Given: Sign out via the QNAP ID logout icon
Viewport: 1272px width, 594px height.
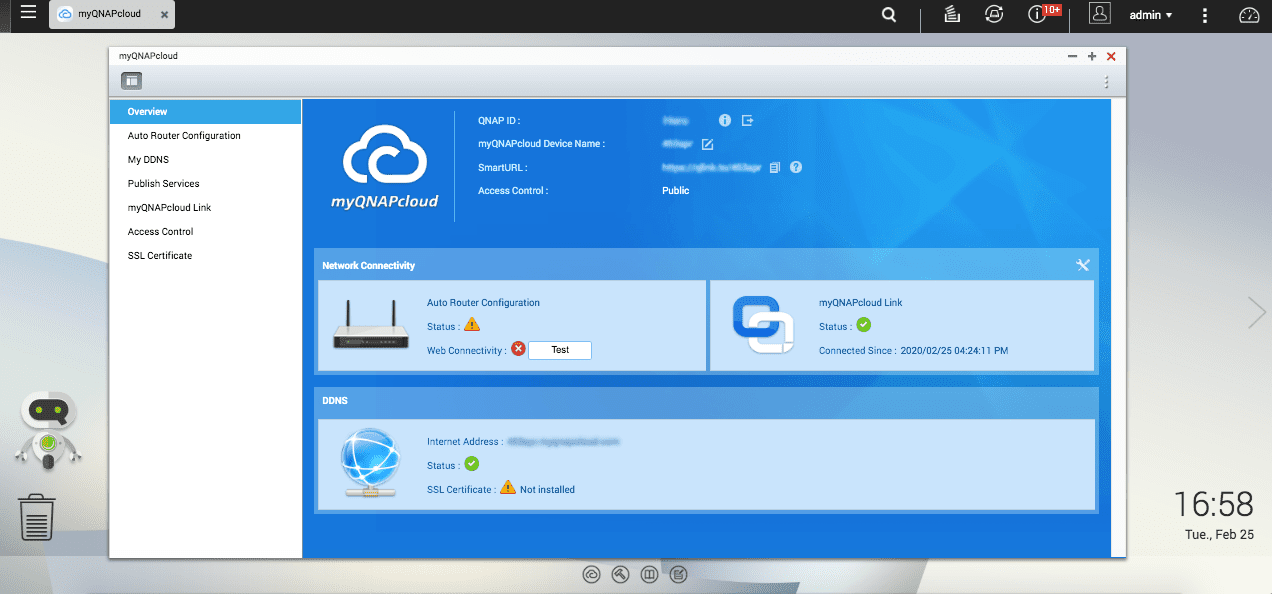Looking at the screenshot, I should (747, 120).
